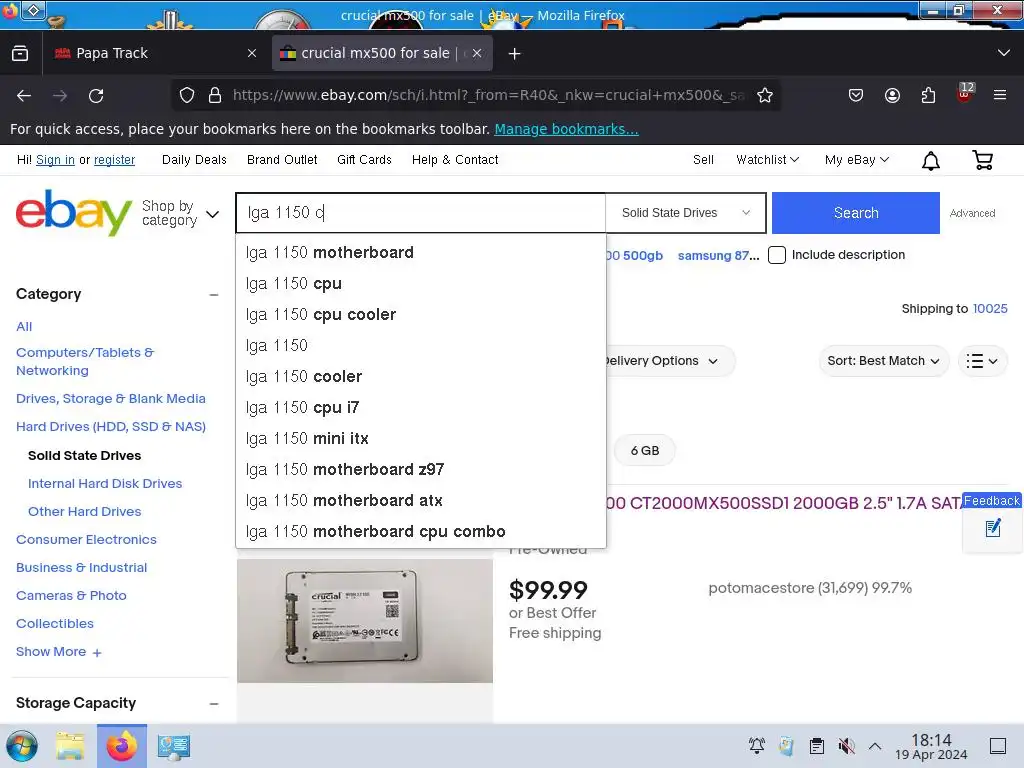The image size is (1024, 768).
Task: Open the Solid State Drives category dropdown
Action: click(685, 213)
